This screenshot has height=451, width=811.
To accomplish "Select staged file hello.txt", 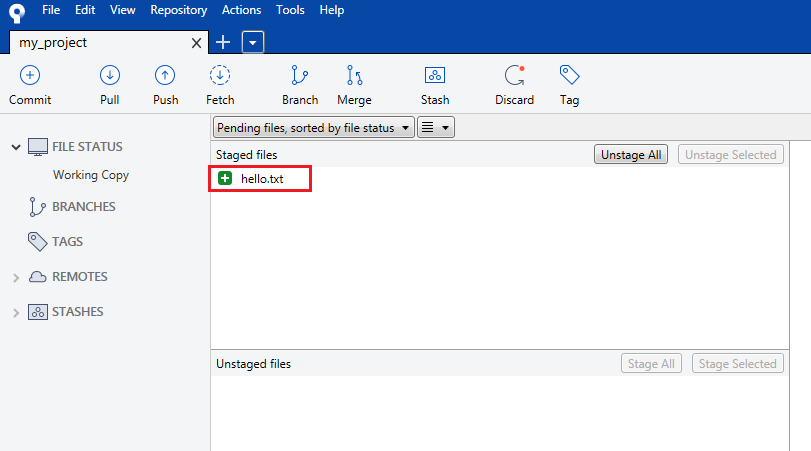I will pyautogui.click(x=261, y=179).
